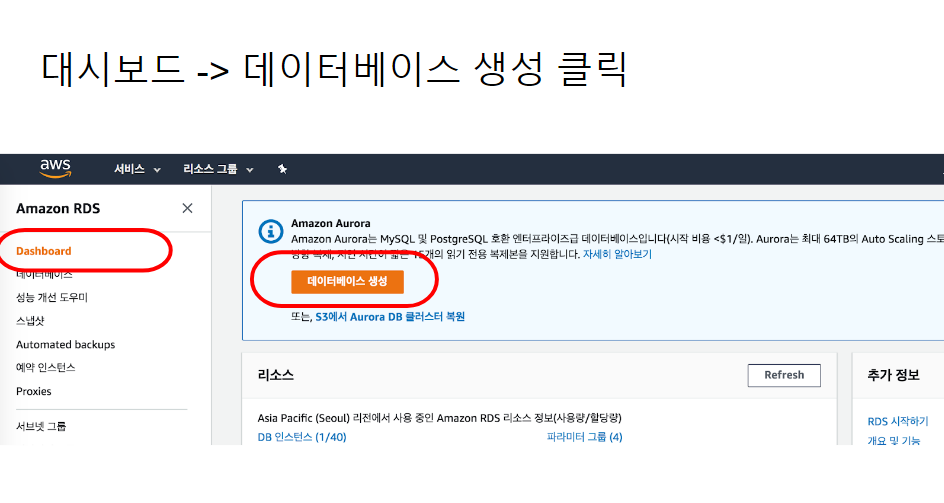The height and width of the screenshot is (503, 944).
Task: Select Dashboard in the sidebar
Action: point(43,251)
